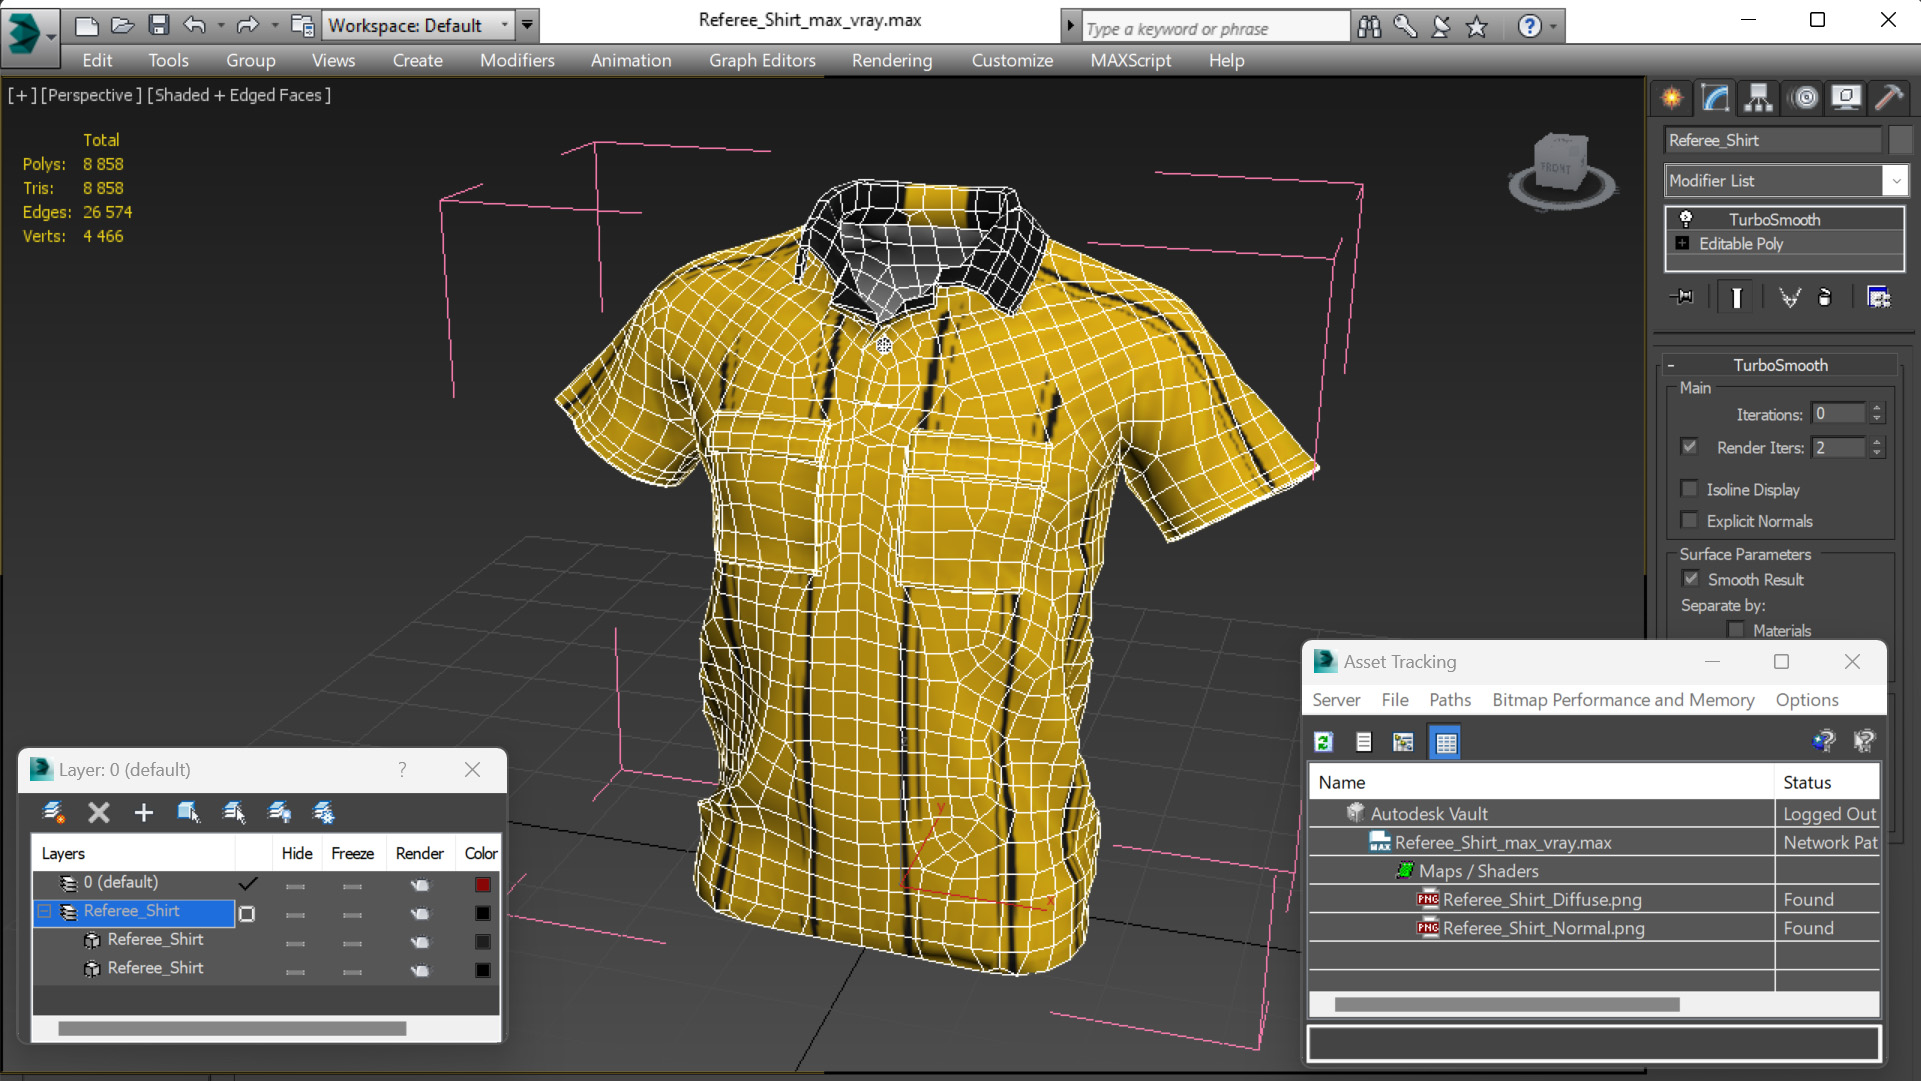The height and width of the screenshot is (1081, 1921).
Task: Click the red color swatch for 0 (default)
Action: (483, 885)
